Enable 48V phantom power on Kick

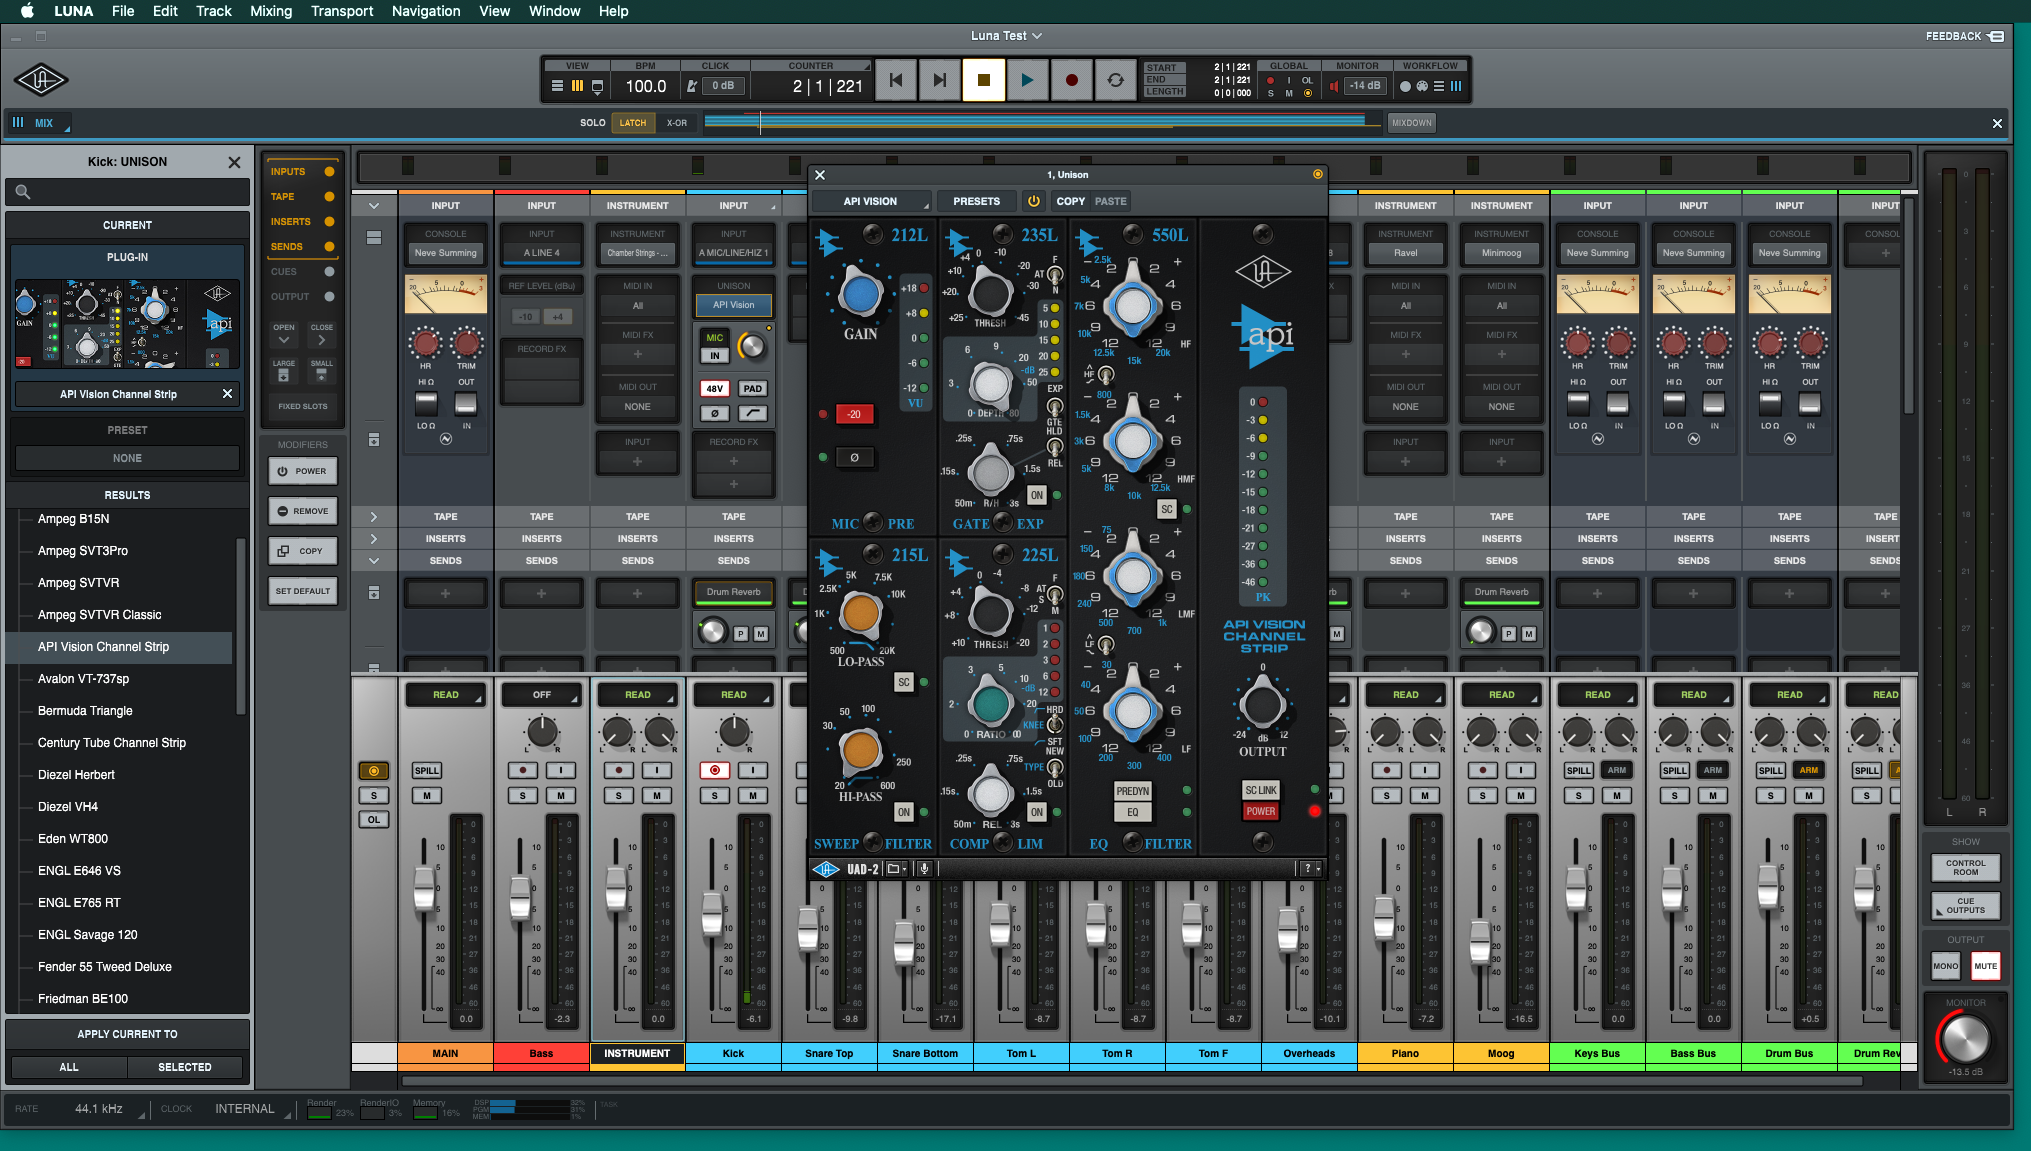[714, 388]
